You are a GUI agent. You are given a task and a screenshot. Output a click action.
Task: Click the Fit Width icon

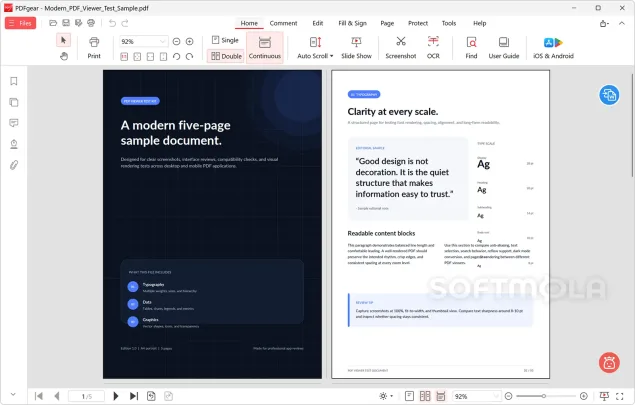pyautogui.click(x=150, y=57)
